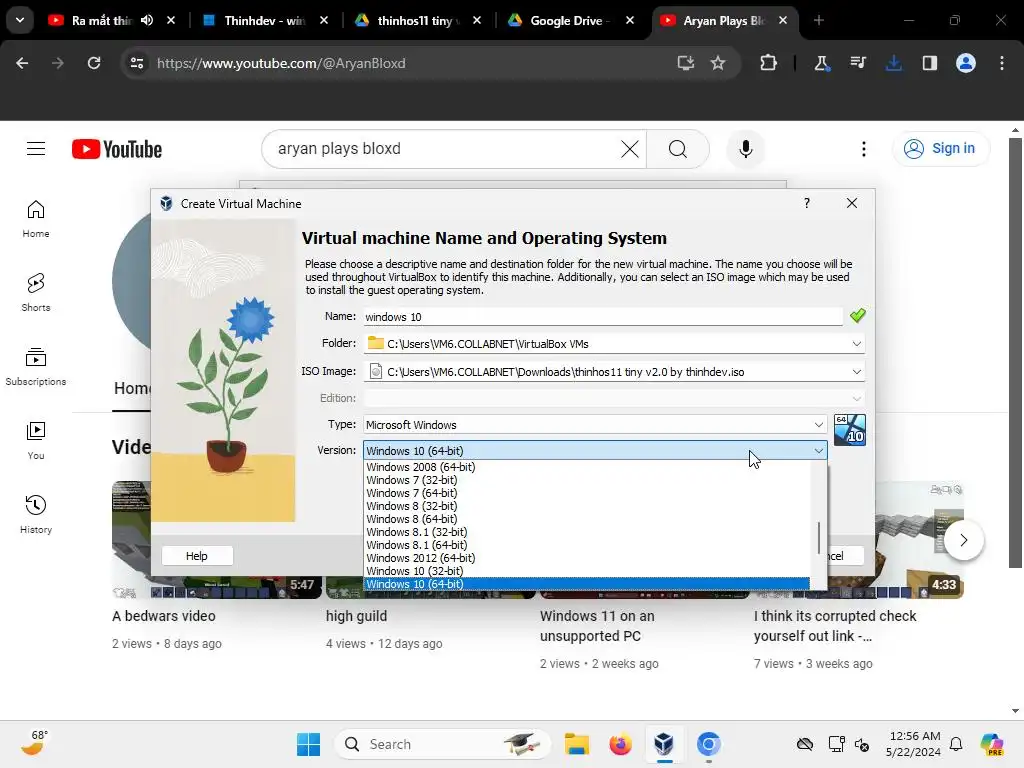
Task: Switch to VirtualBox taskbar icon
Action: [664, 744]
